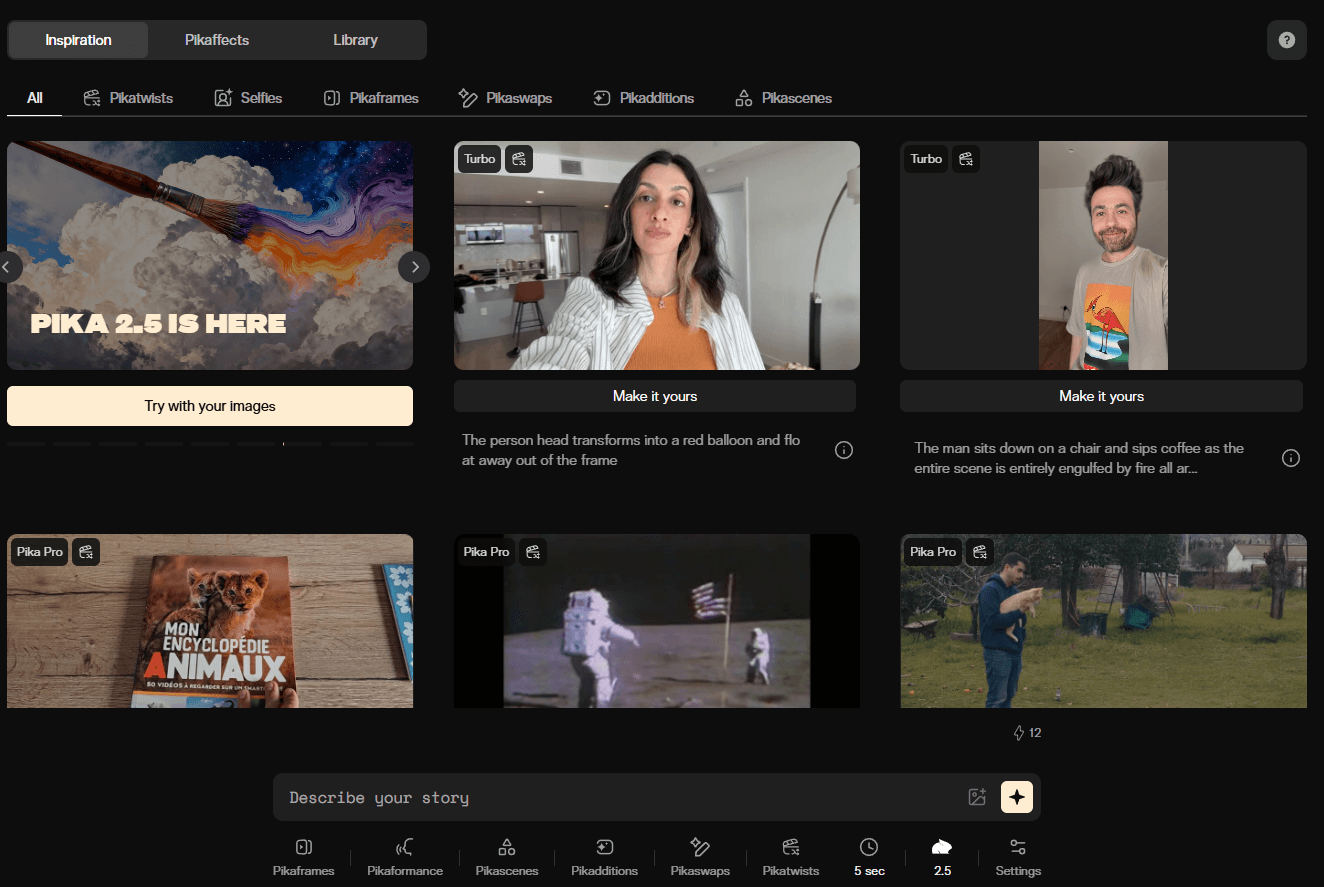Switch to the Pikaffects tab
This screenshot has height=887, width=1324.
pyautogui.click(x=217, y=40)
